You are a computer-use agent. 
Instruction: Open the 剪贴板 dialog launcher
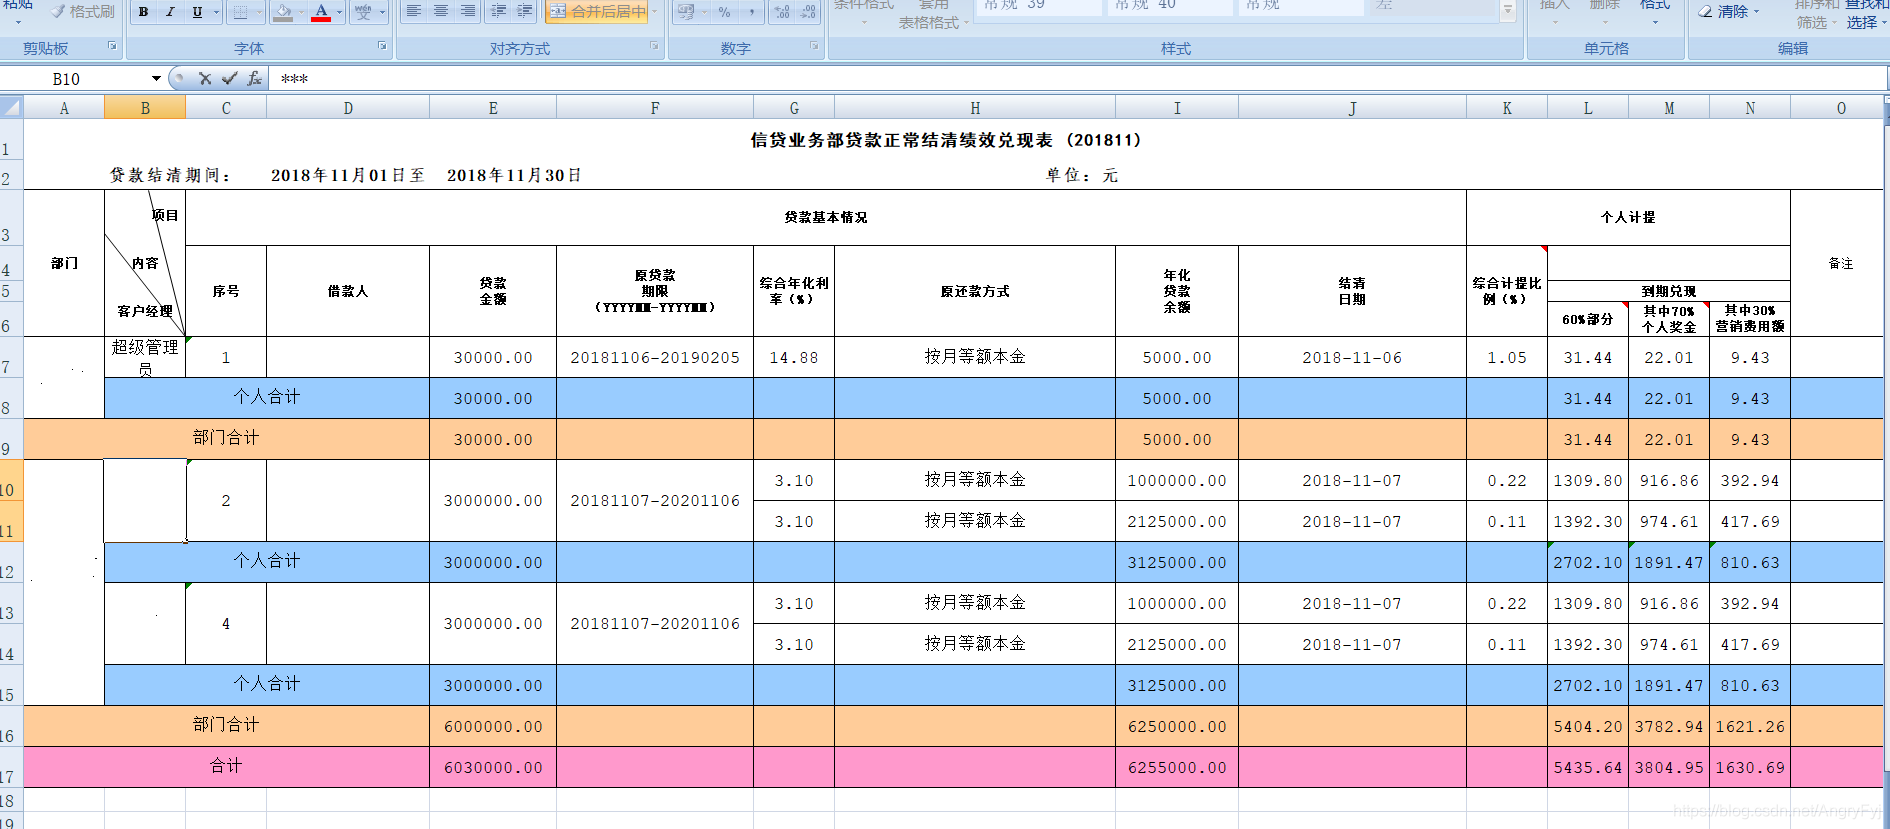[x=112, y=46]
